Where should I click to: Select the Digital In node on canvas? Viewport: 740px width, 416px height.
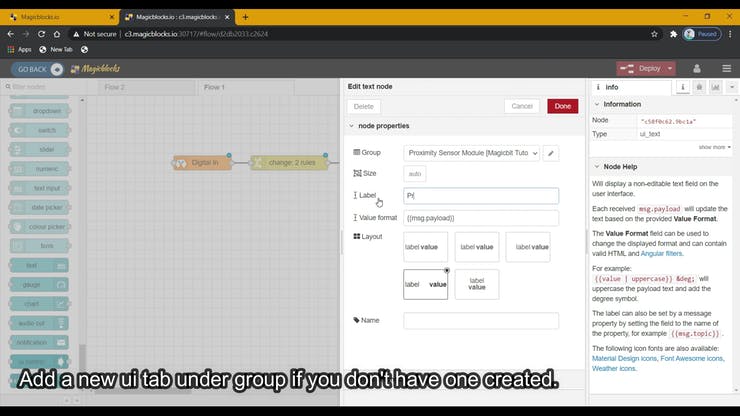tap(202, 163)
